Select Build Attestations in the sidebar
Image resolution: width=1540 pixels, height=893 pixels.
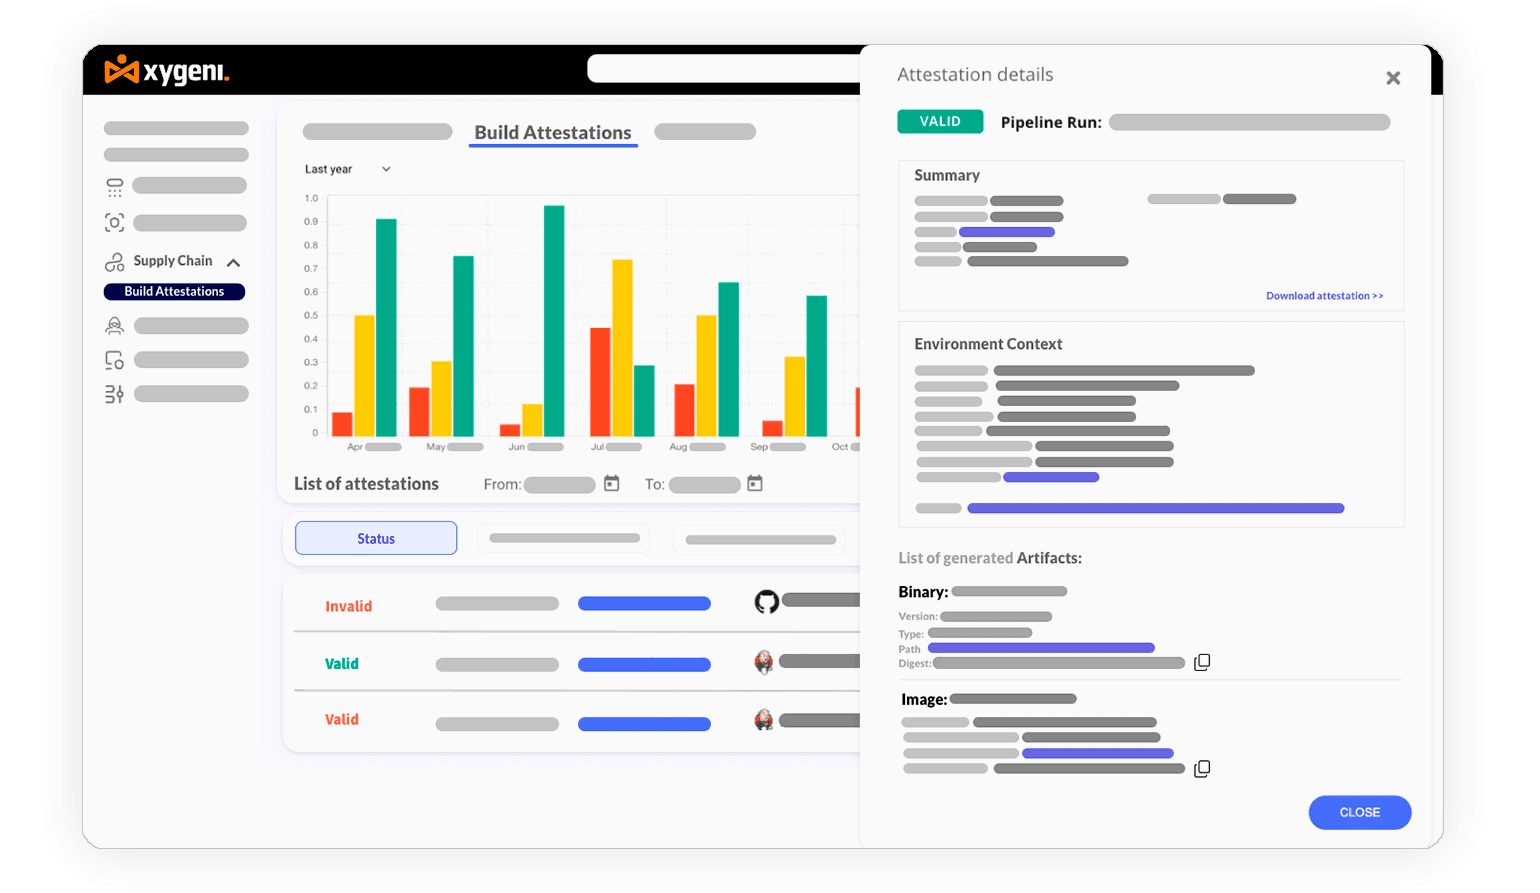(174, 292)
